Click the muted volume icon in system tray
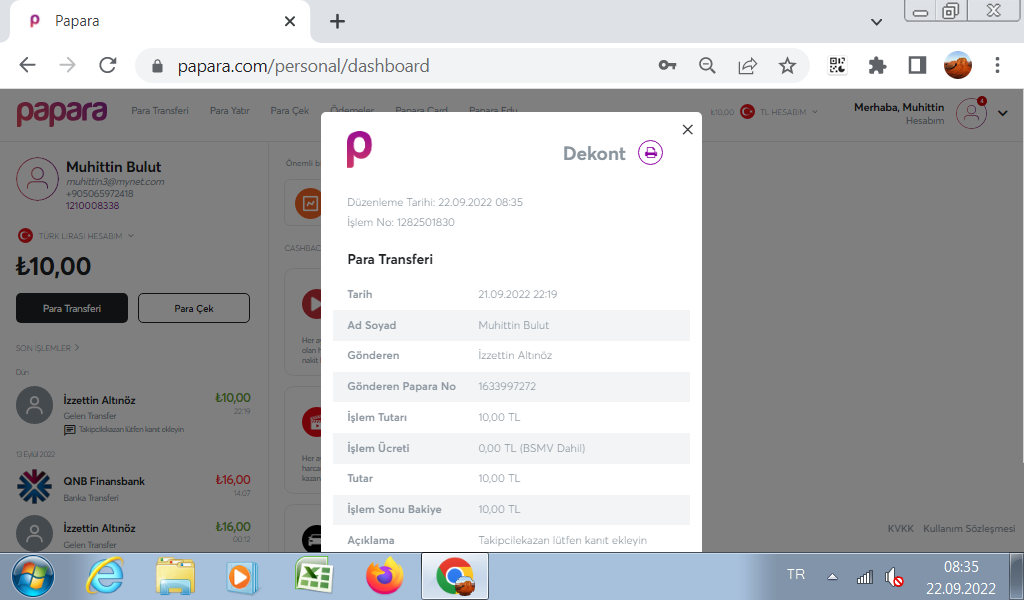 coord(893,577)
